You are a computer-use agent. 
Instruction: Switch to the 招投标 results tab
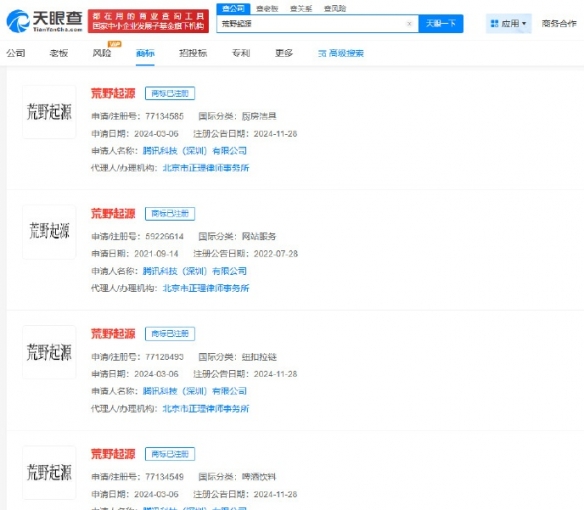tap(193, 53)
